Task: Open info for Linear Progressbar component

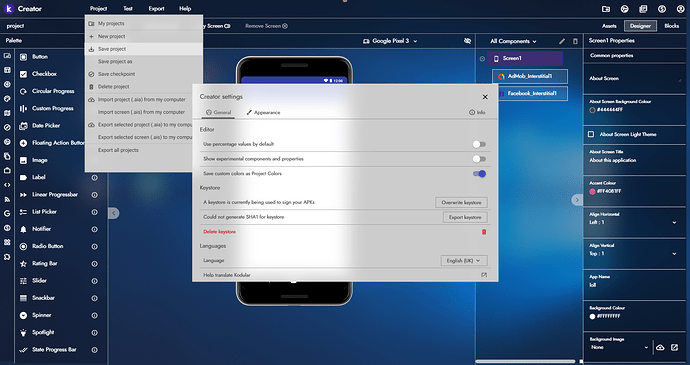Action: coord(95,195)
